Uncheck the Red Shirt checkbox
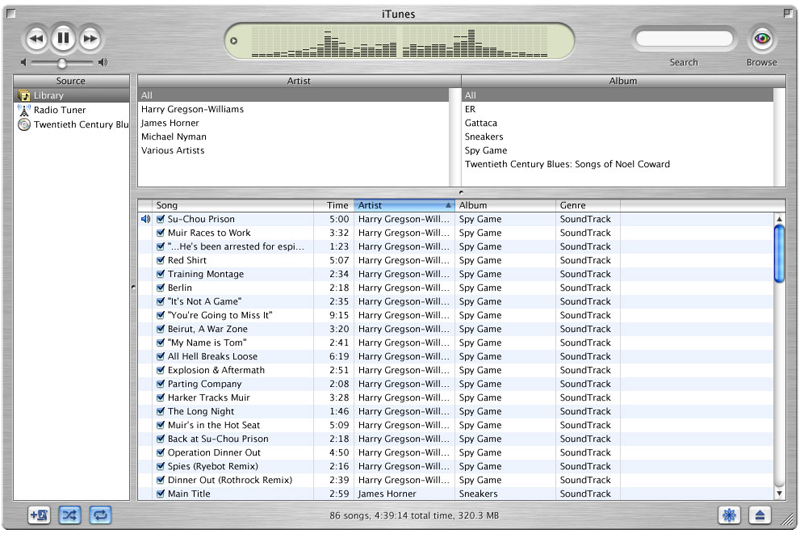Image resolution: width=800 pixels, height=534 pixels. [x=160, y=260]
